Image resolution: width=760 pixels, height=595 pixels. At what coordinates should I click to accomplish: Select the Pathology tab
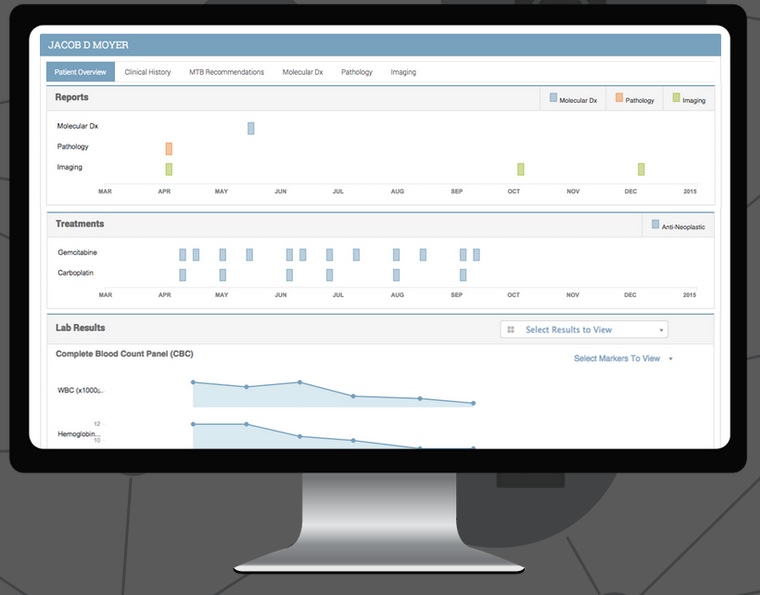pyautogui.click(x=356, y=72)
